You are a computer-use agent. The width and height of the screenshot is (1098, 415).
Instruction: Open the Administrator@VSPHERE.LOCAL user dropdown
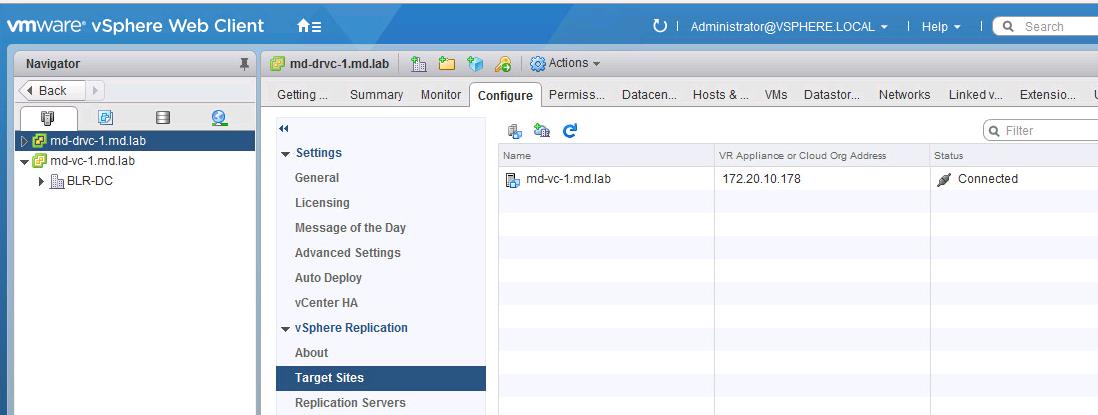pyautogui.click(x=789, y=27)
